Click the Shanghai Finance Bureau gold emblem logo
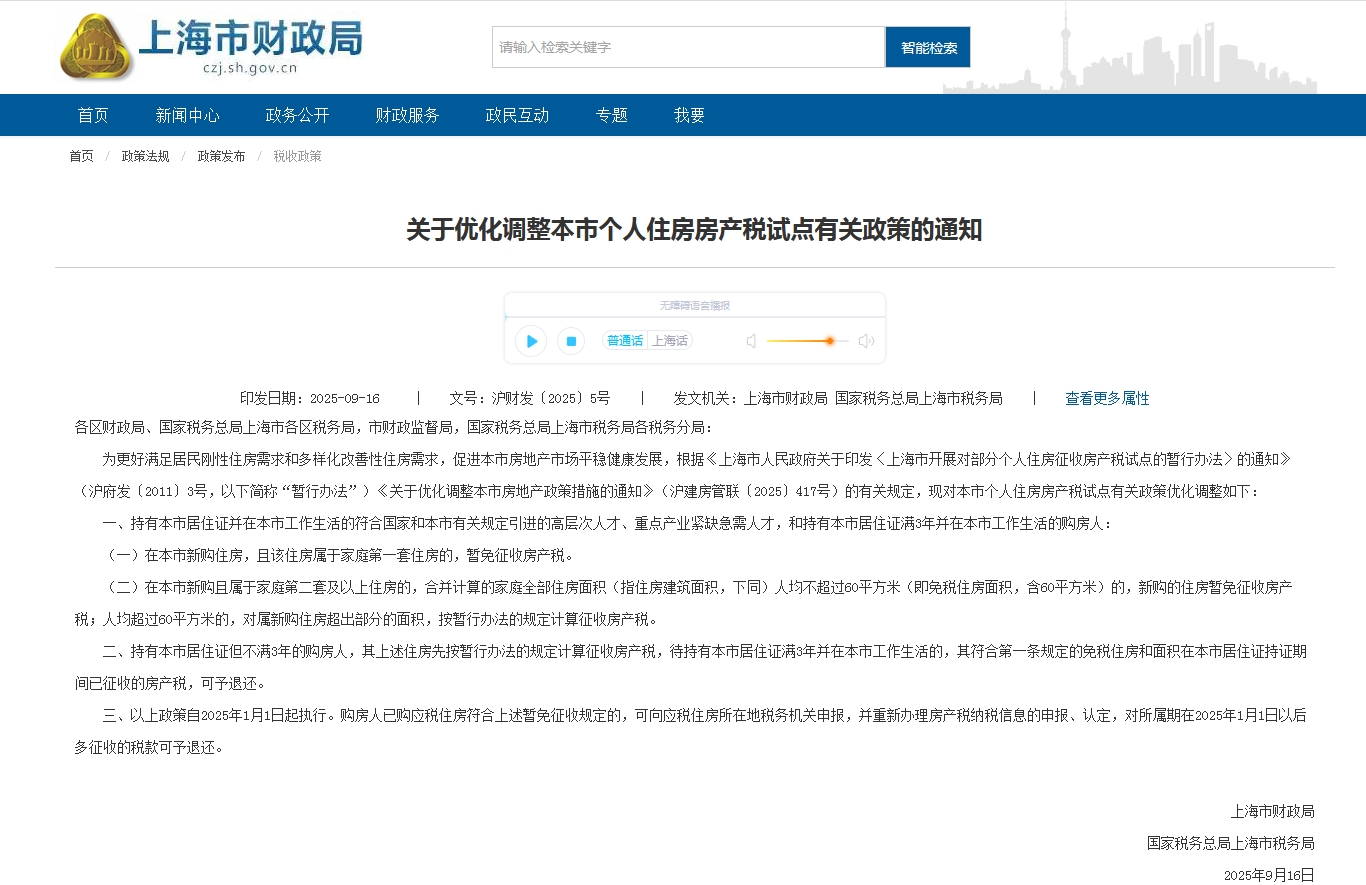 pos(96,48)
